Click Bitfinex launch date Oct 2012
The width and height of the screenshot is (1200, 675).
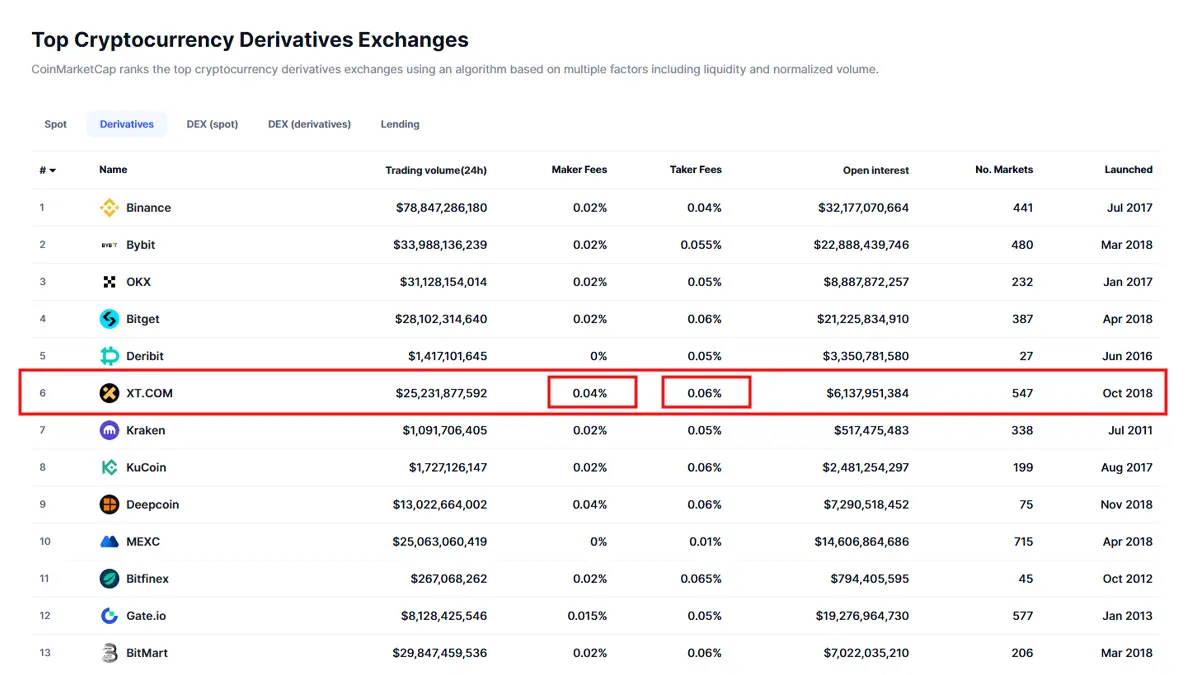click(x=1129, y=579)
